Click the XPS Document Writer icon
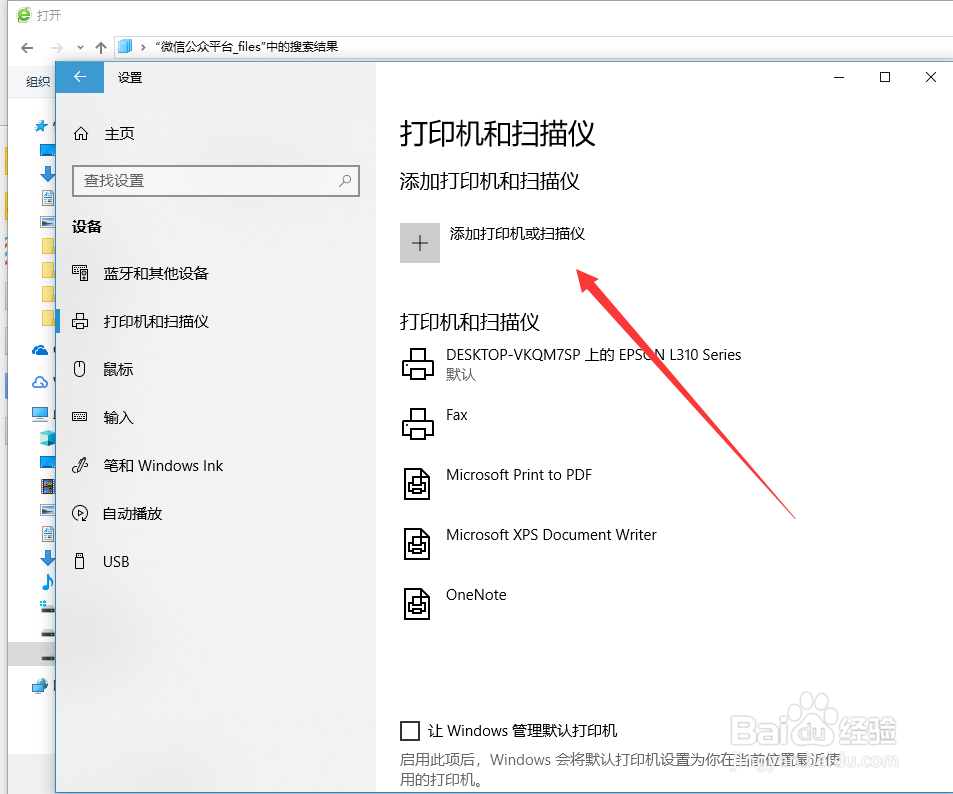Viewport: 953px width, 794px height. point(417,544)
